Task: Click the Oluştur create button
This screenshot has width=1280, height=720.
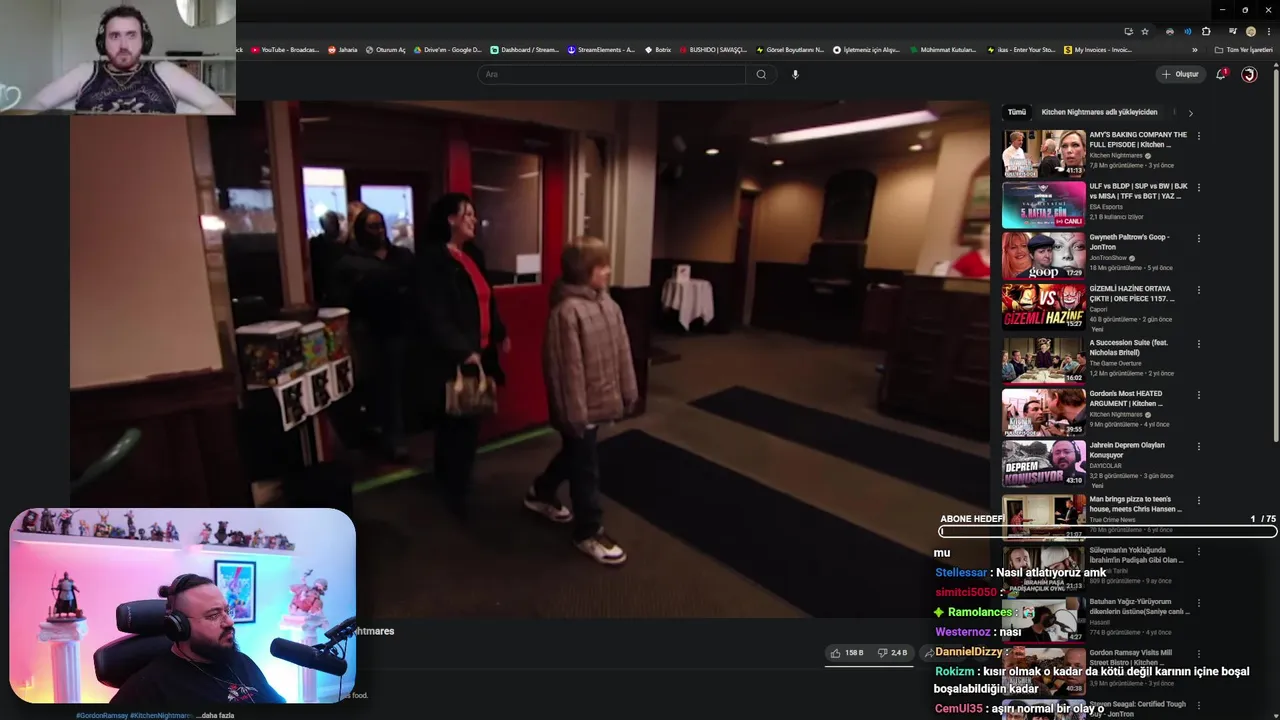Action: [x=1180, y=74]
